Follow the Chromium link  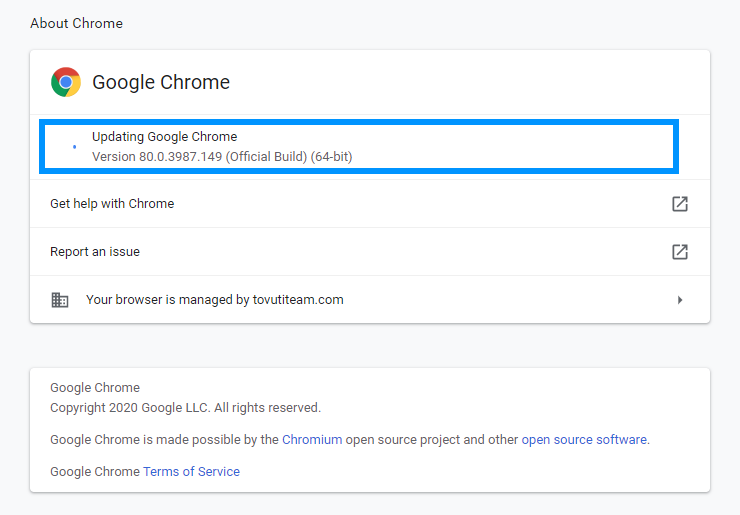pos(312,440)
